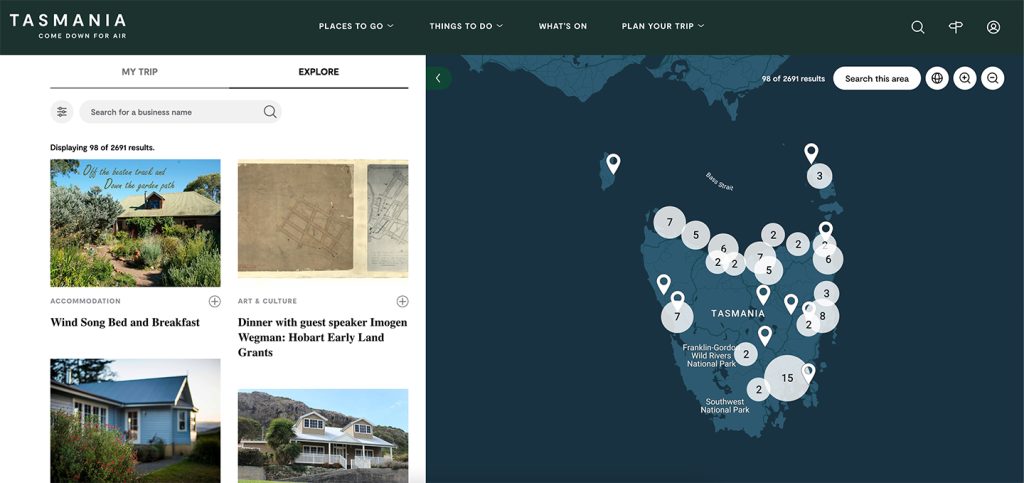Viewport: 1024px width, 483px height.
Task: Switch to the My Trip tab
Action: [x=139, y=72]
